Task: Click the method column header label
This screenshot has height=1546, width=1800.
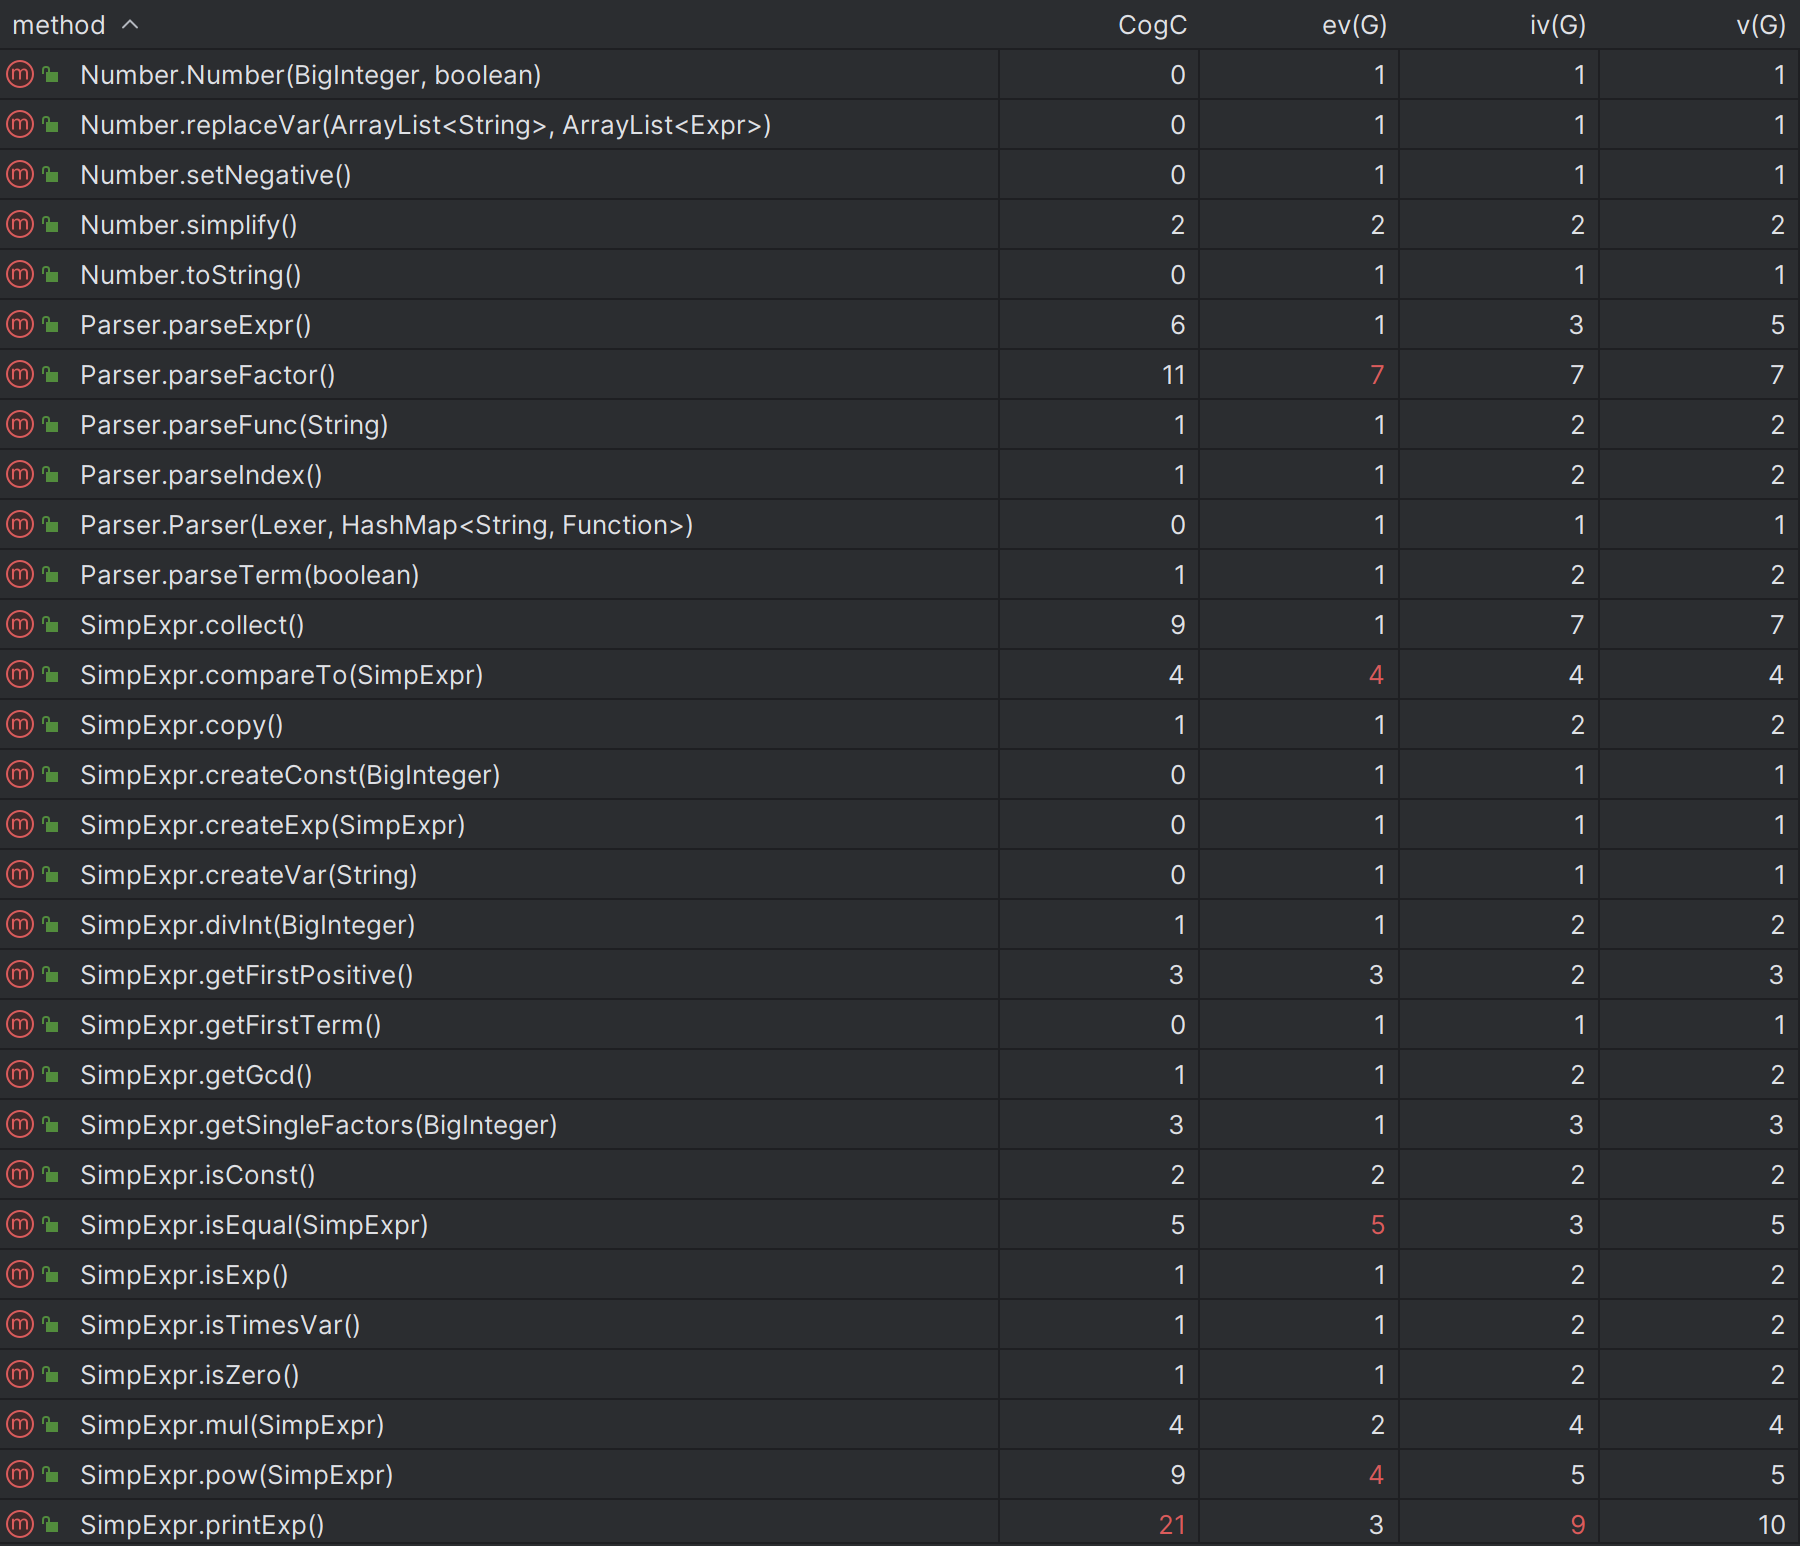Action: [x=59, y=25]
